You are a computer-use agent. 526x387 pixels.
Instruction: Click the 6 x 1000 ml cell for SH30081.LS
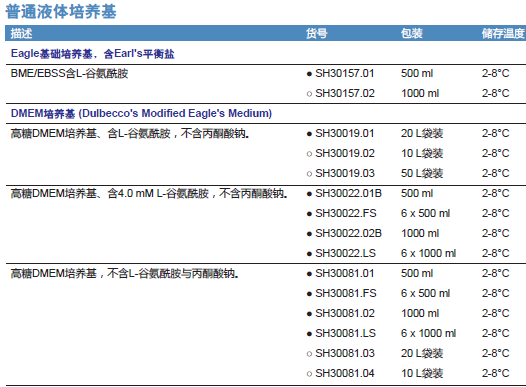click(x=428, y=333)
